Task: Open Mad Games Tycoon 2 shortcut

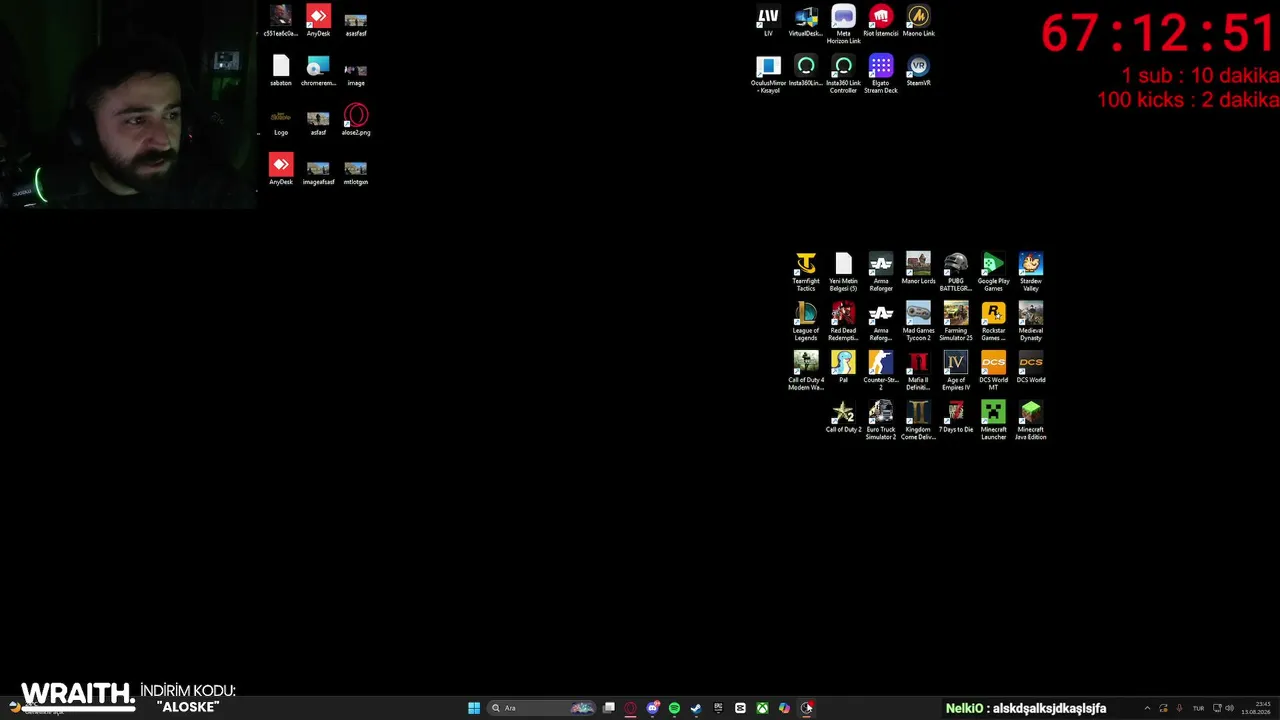Action: pos(918,321)
